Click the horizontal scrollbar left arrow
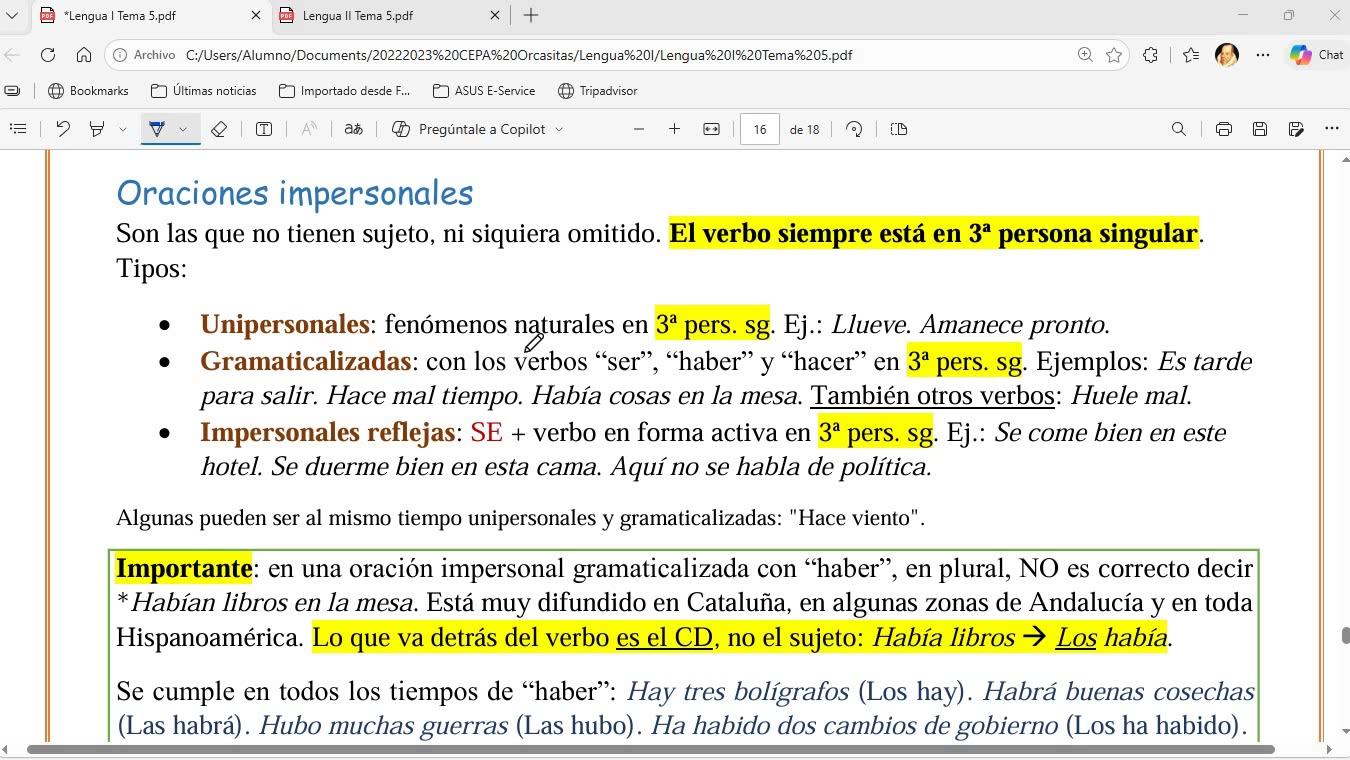This screenshot has height=760, width=1350. 6,749
